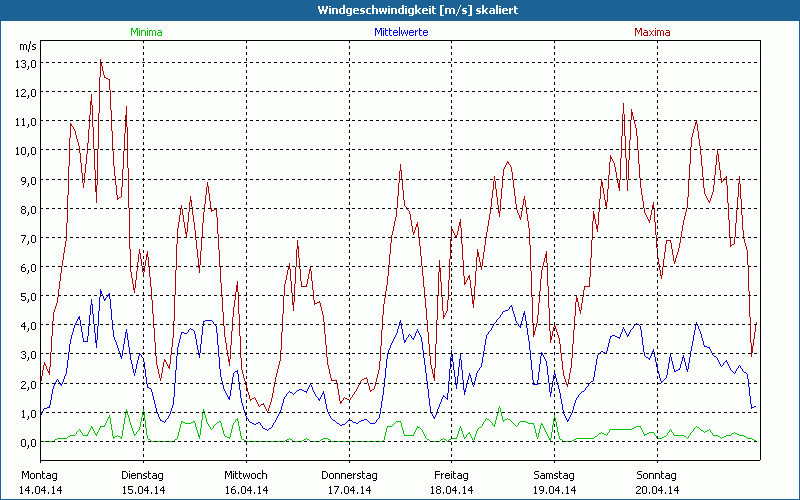Select the blue "Mittelwerte" legend label
The image size is (800, 500).
[x=401, y=32]
